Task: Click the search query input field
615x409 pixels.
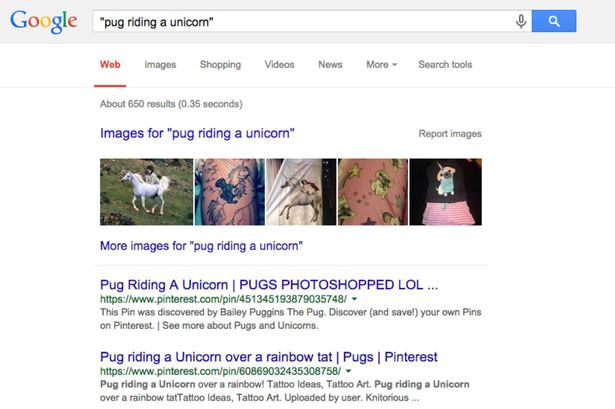Action: 302,21
